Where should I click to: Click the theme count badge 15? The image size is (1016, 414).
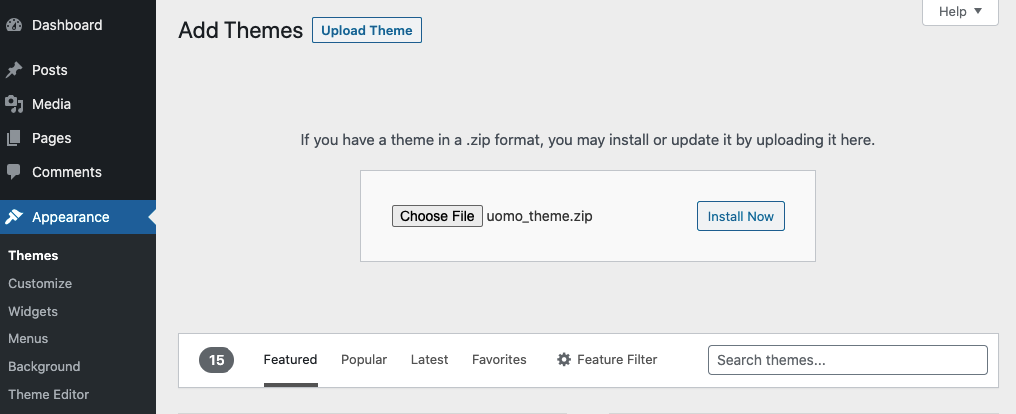216,360
